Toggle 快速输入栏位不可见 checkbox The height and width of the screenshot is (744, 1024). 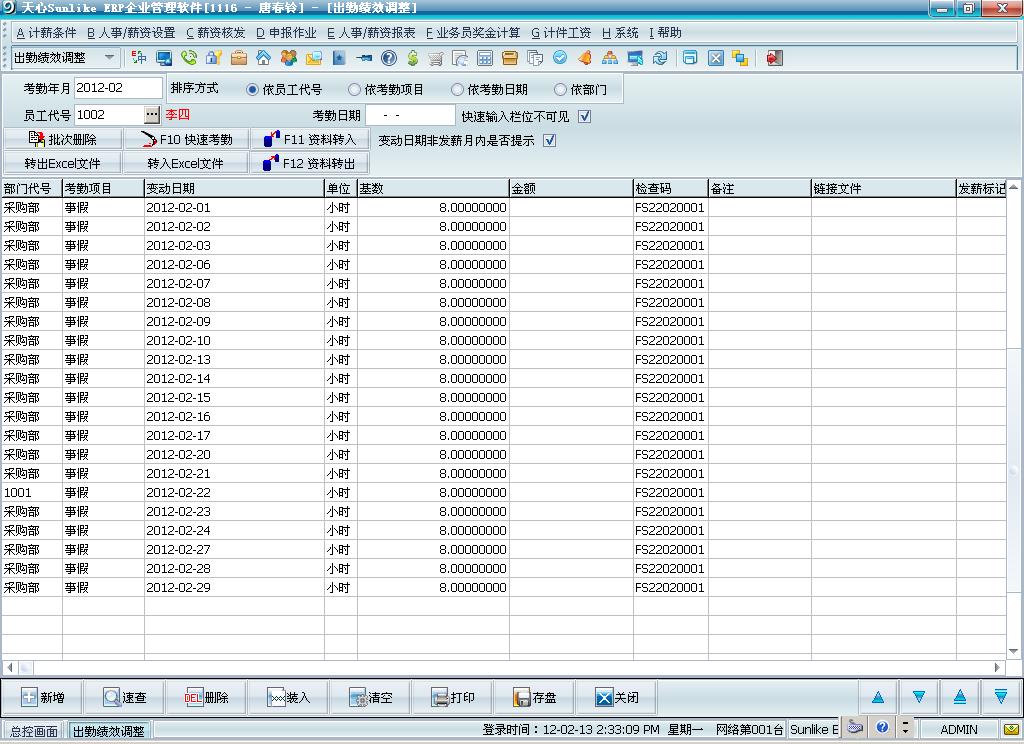[584, 116]
